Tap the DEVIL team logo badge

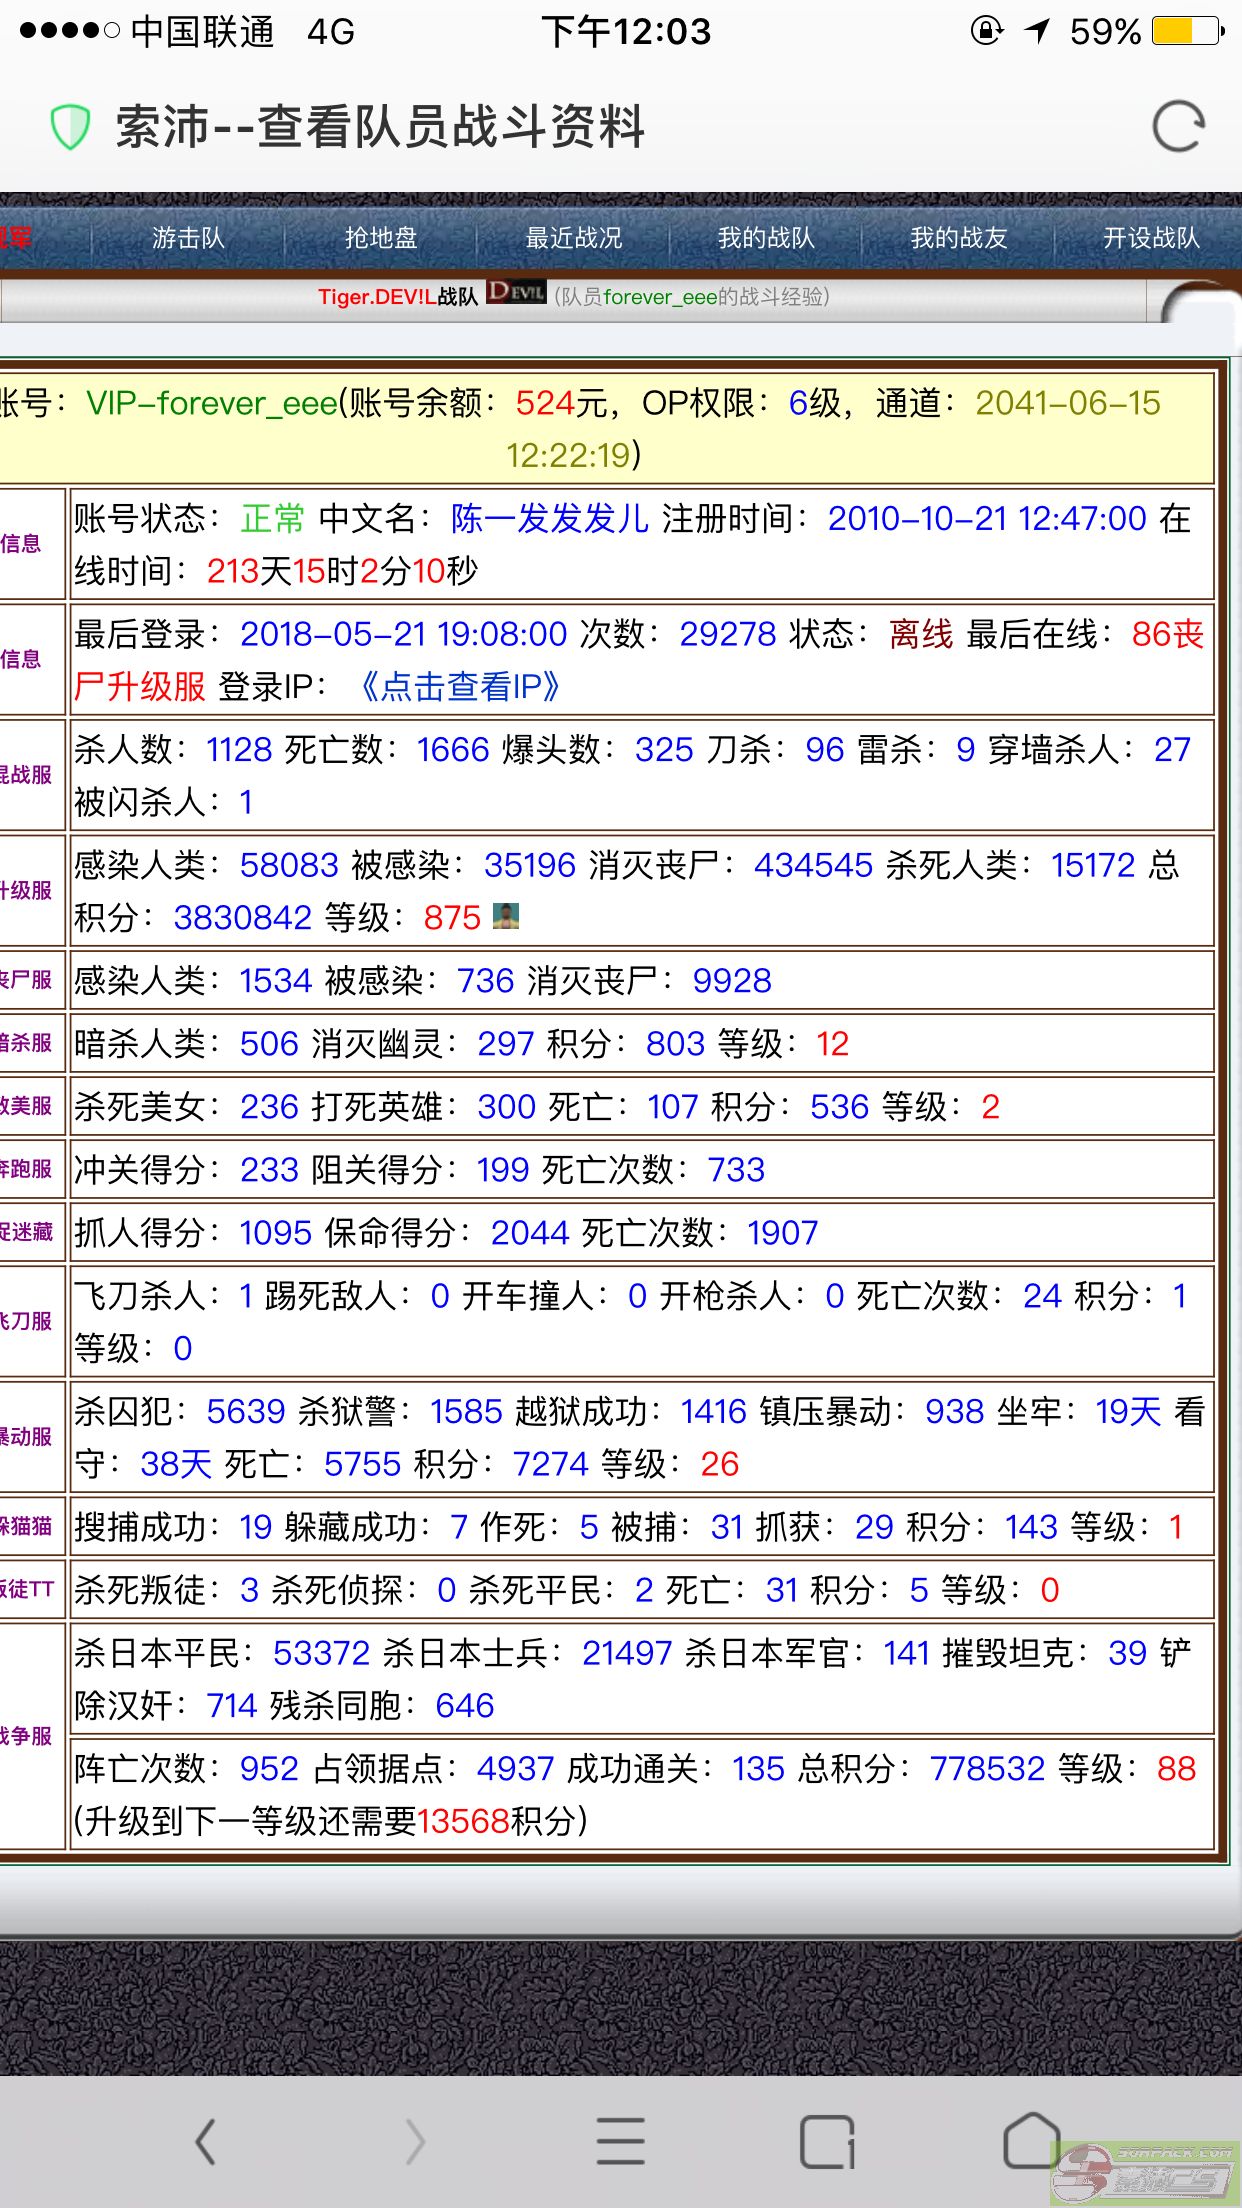(x=516, y=292)
